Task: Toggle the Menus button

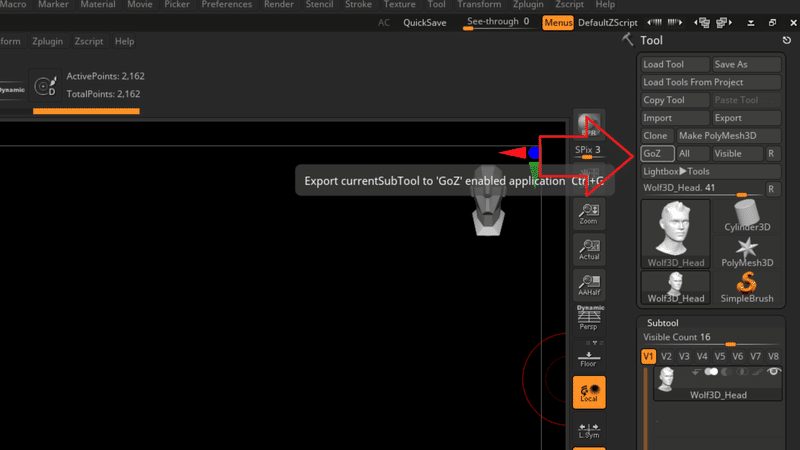Action: pyautogui.click(x=558, y=22)
